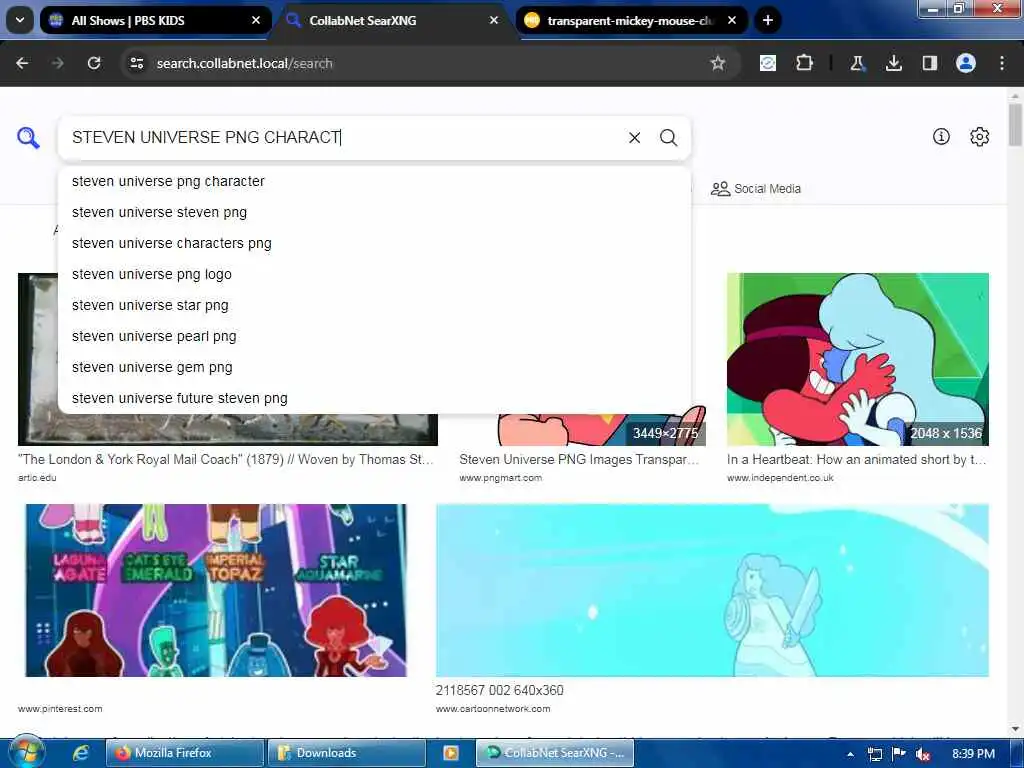Click www.pngmart.com source text
This screenshot has width=1024, height=768.
tap(500, 477)
